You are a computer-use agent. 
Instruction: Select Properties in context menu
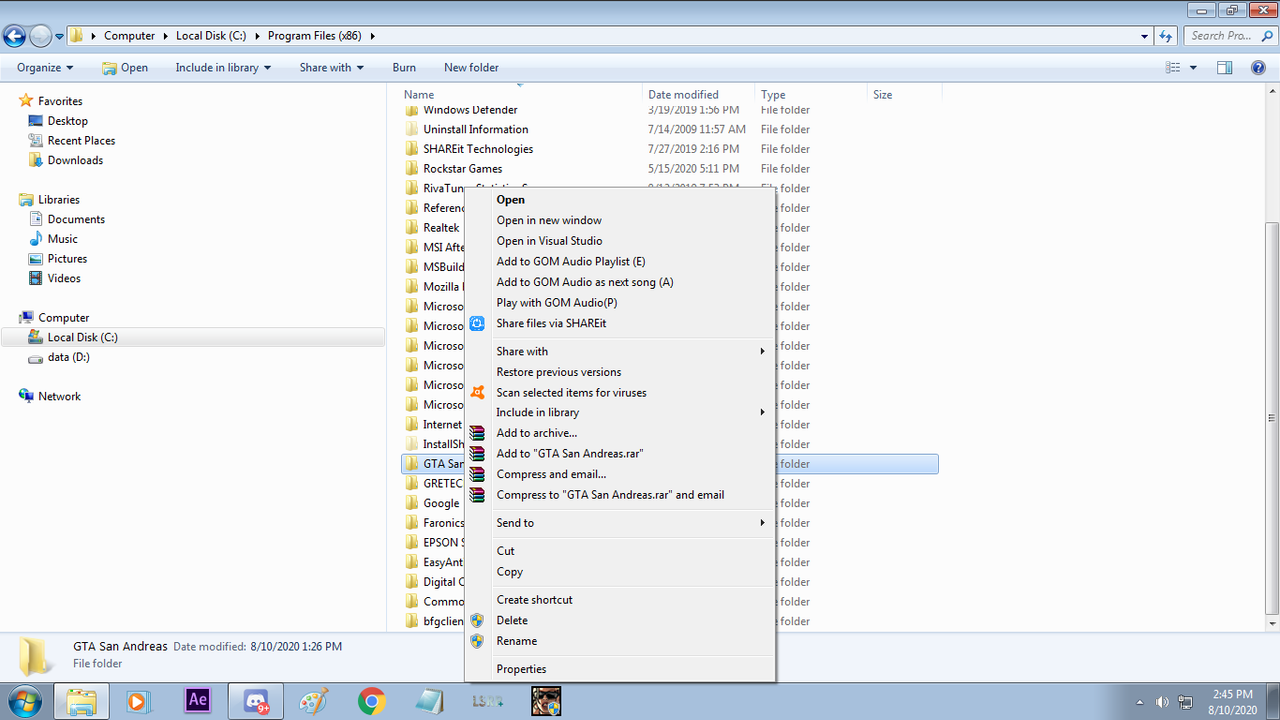pyautogui.click(x=521, y=669)
